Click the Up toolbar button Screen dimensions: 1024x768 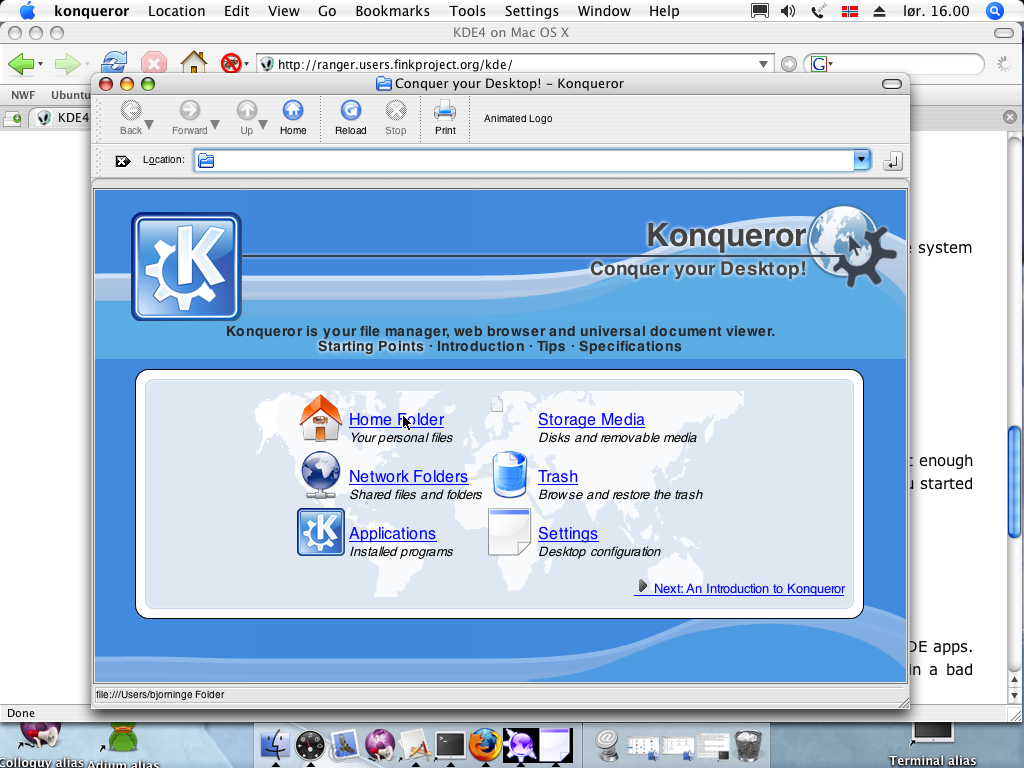coord(247,118)
